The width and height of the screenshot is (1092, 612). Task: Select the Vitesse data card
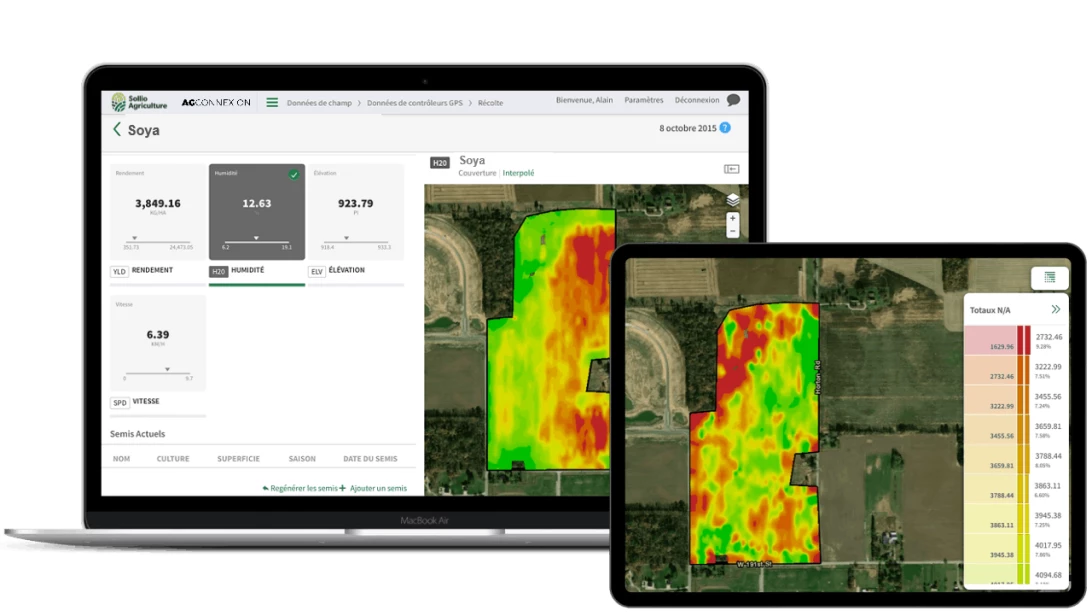coord(158,343)
